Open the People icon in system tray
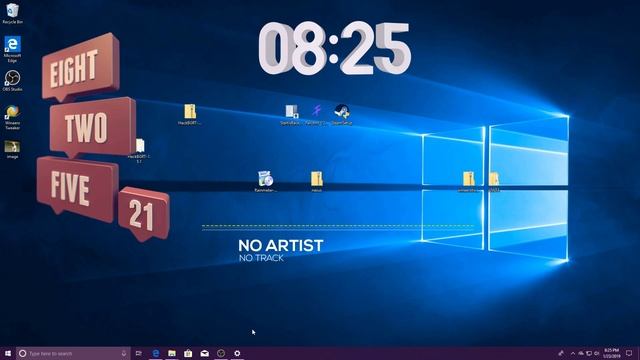This screenshot has height=360, width=640. tap(561, 353)
